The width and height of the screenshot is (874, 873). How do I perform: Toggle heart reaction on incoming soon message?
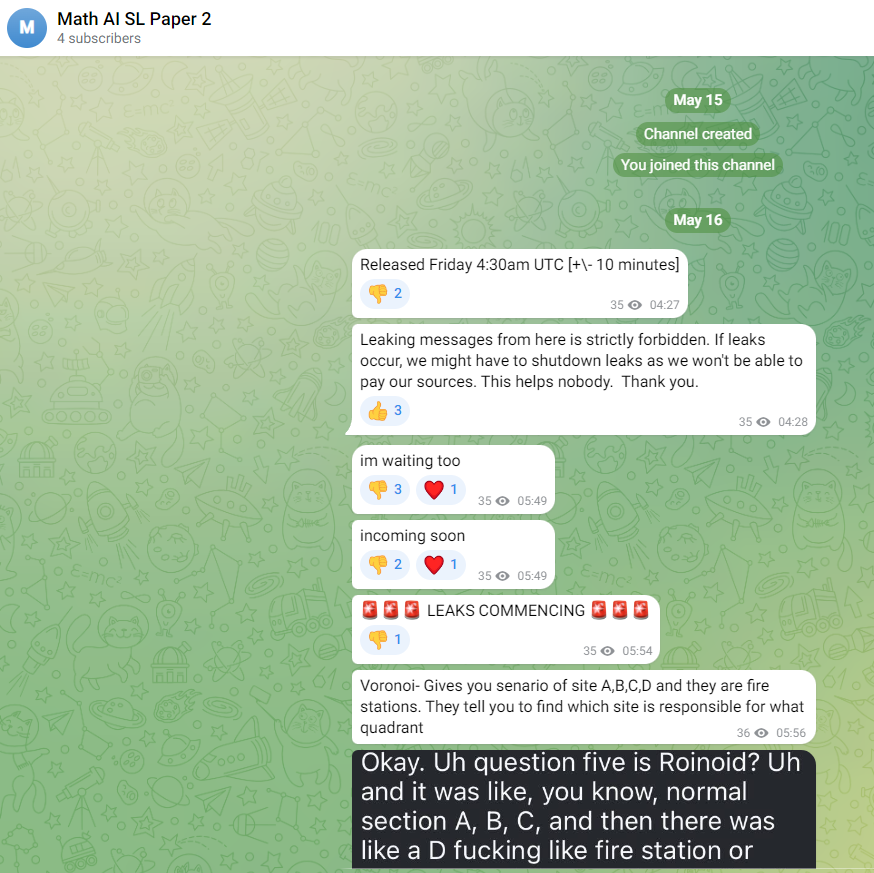441,565
